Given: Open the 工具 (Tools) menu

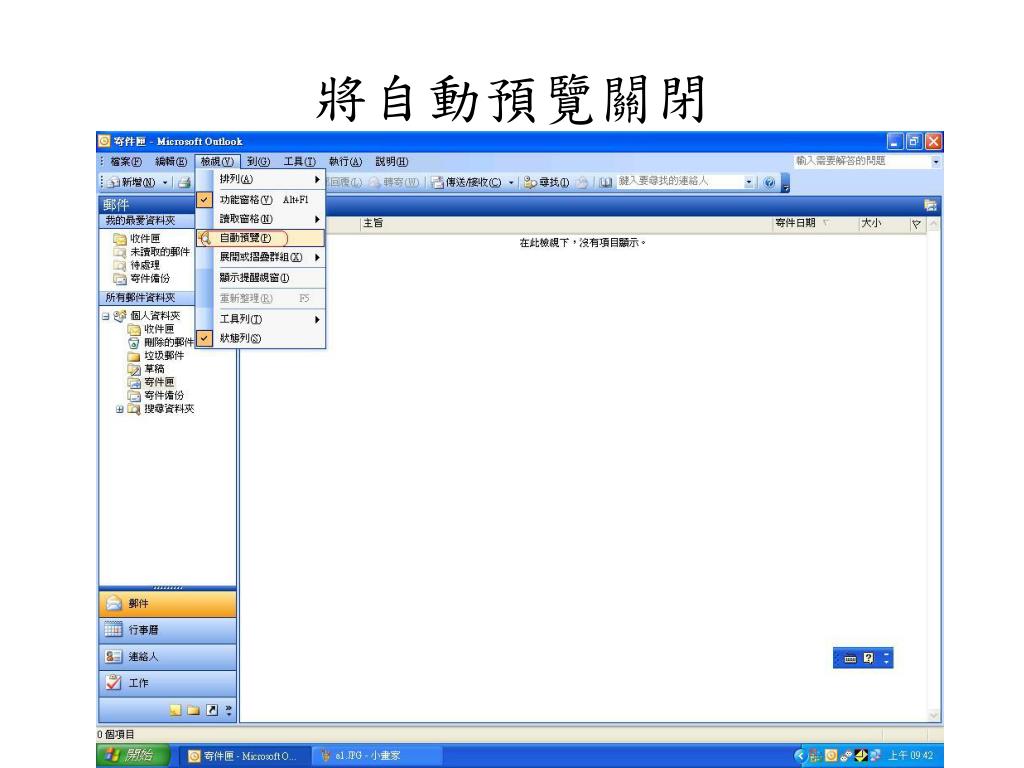Looking at the screenshot, I should click(299, 161).
